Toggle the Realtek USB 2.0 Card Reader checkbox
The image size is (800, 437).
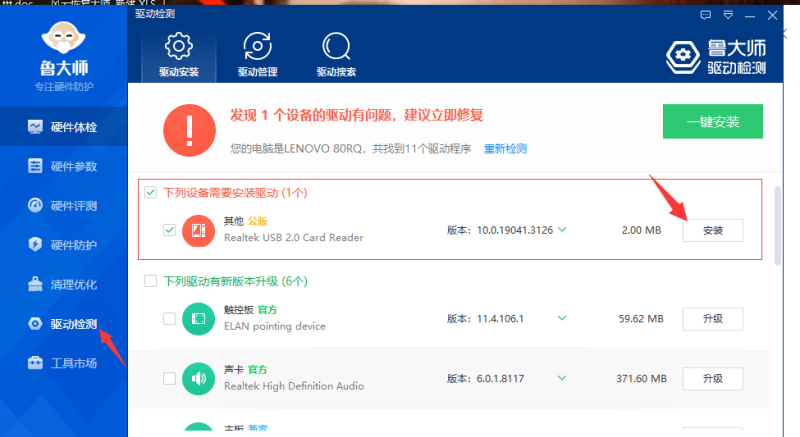tap(169, 230)
